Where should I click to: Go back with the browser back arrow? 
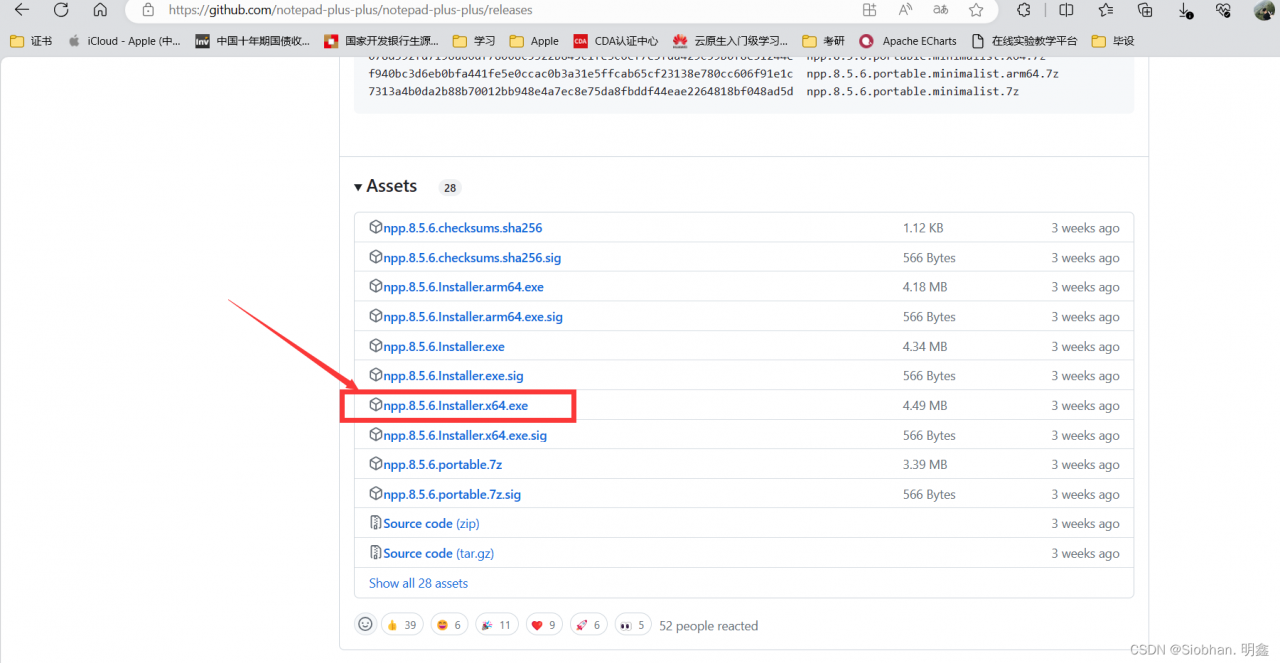(22, 10)
